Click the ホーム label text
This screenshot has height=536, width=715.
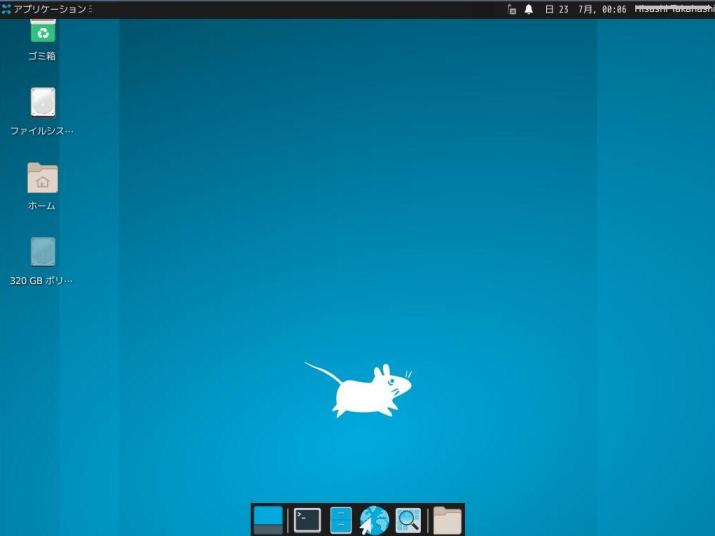(42, 206)
